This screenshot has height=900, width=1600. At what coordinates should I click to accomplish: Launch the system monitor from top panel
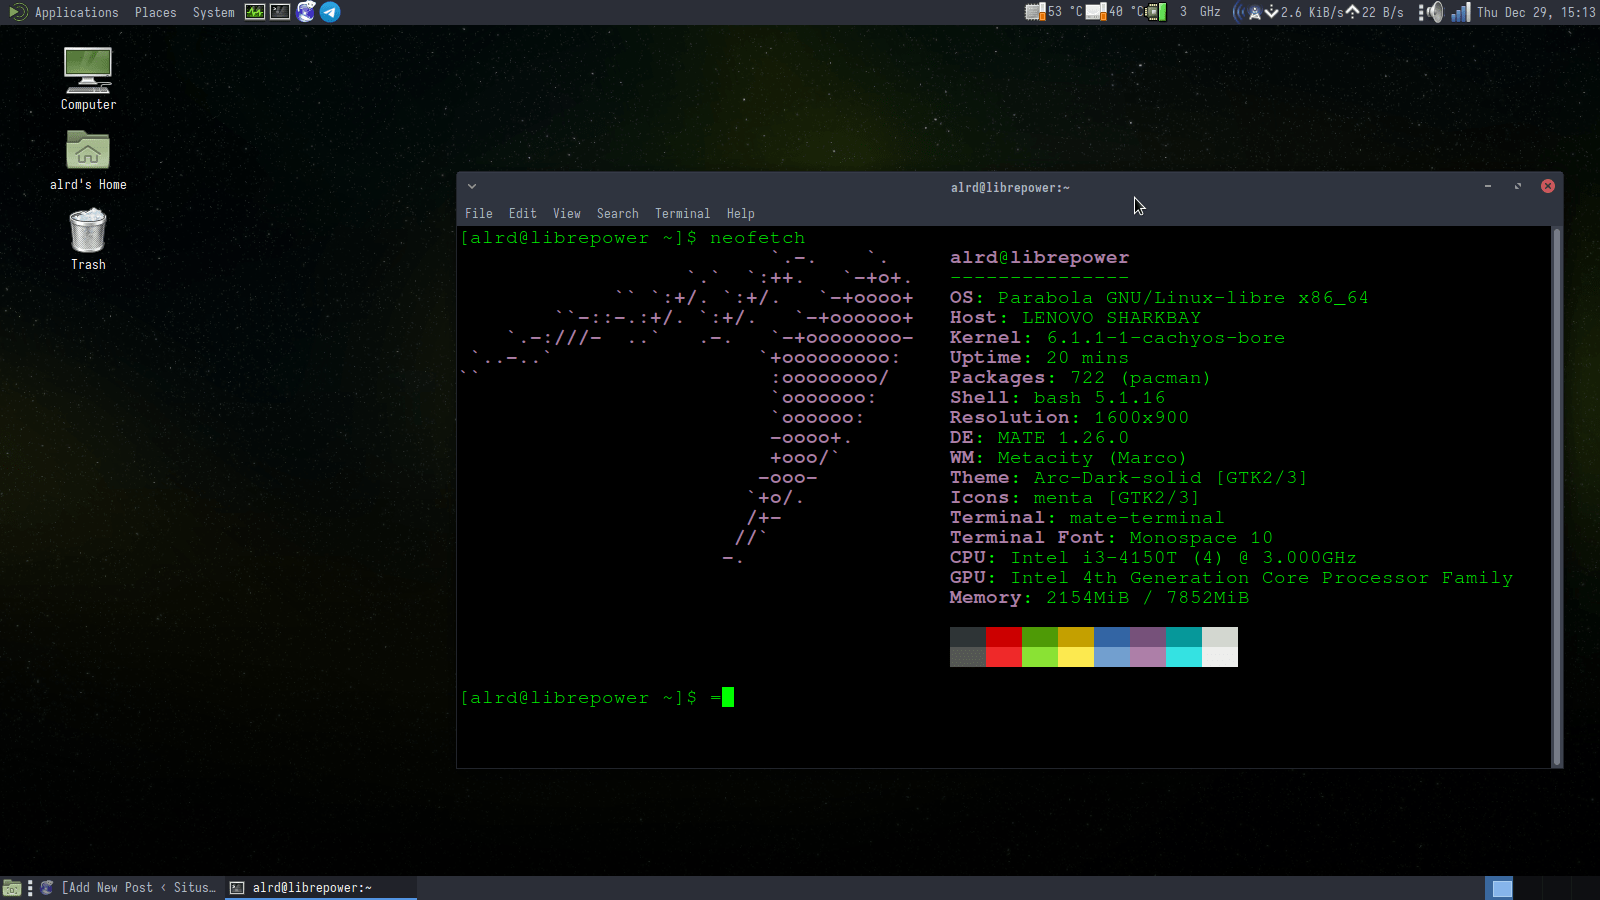click(x=255, y=12)
